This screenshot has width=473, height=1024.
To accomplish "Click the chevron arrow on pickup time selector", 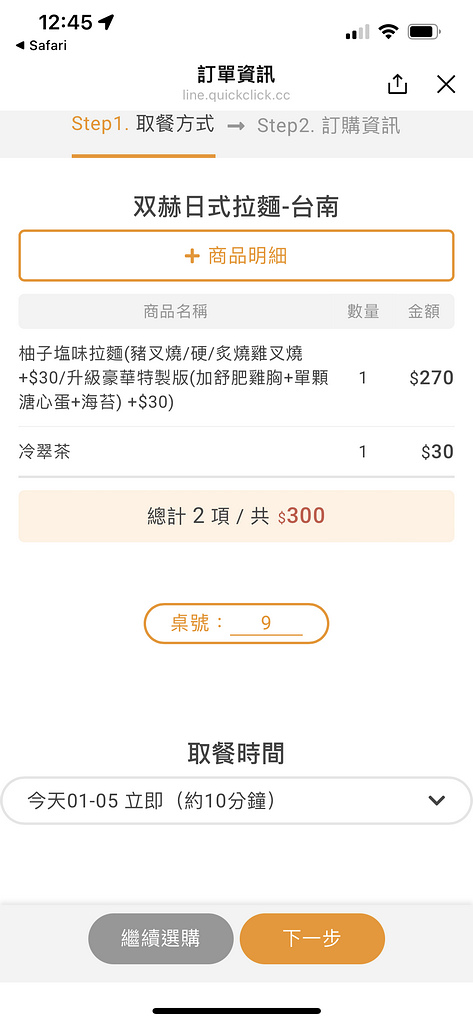I will pyautogui.click(x=436, y=800).
